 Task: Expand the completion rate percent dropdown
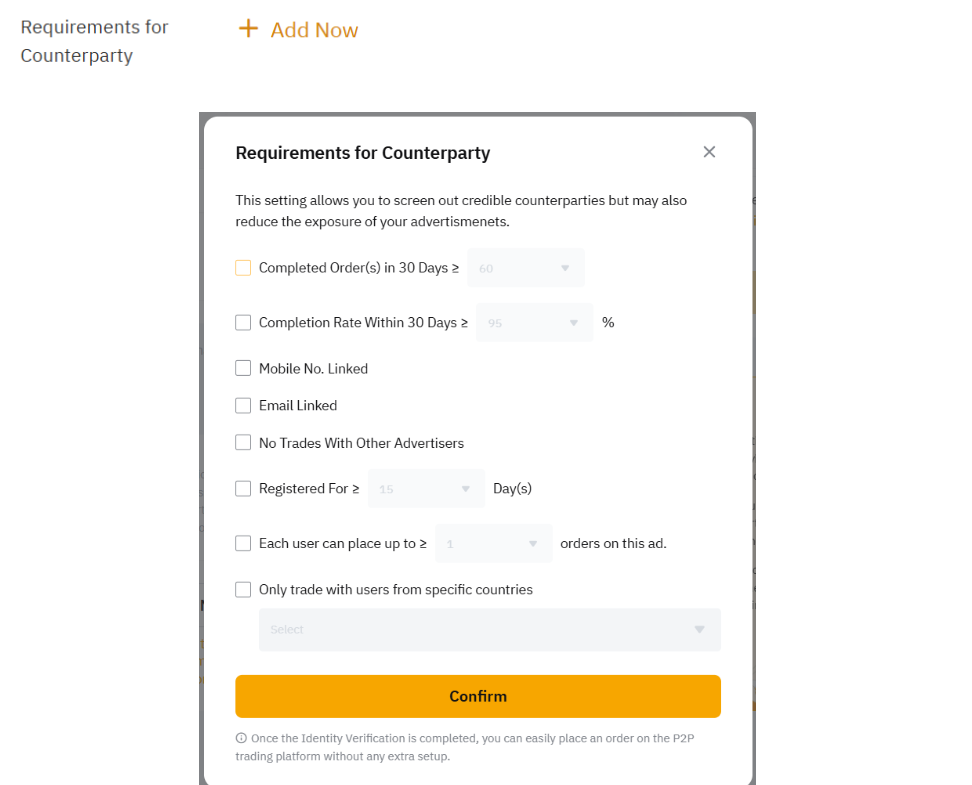534,322
